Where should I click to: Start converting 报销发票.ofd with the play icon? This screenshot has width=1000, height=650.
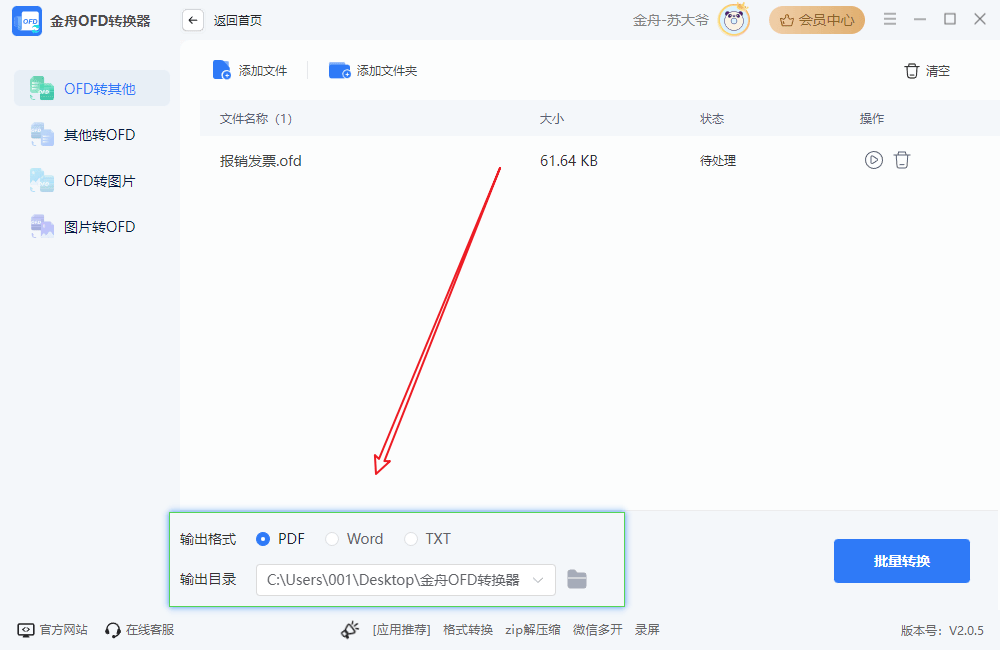(873, 159)
